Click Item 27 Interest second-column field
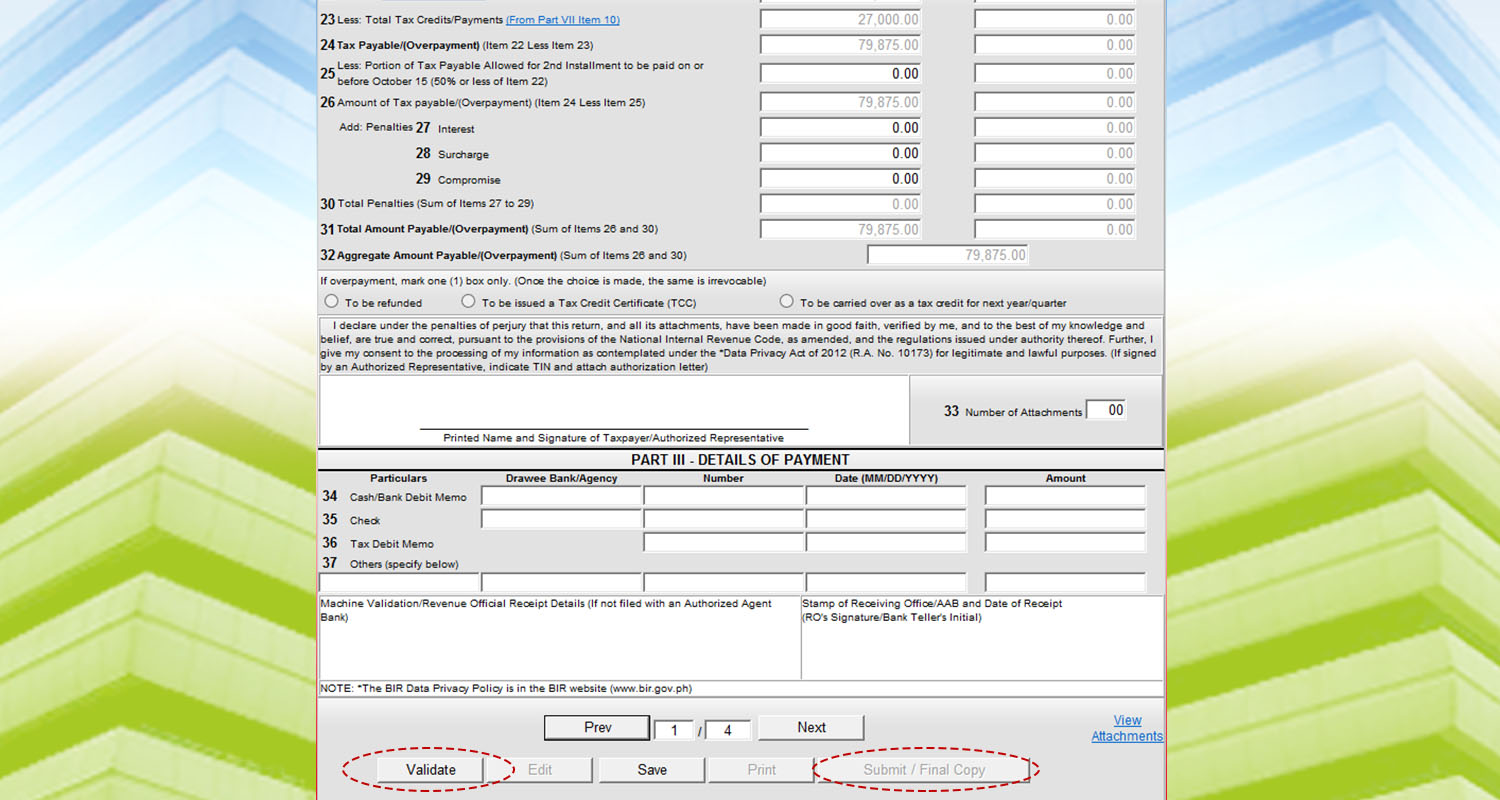The width and height of the screenshot is (1500, 800). [1055, 128]
